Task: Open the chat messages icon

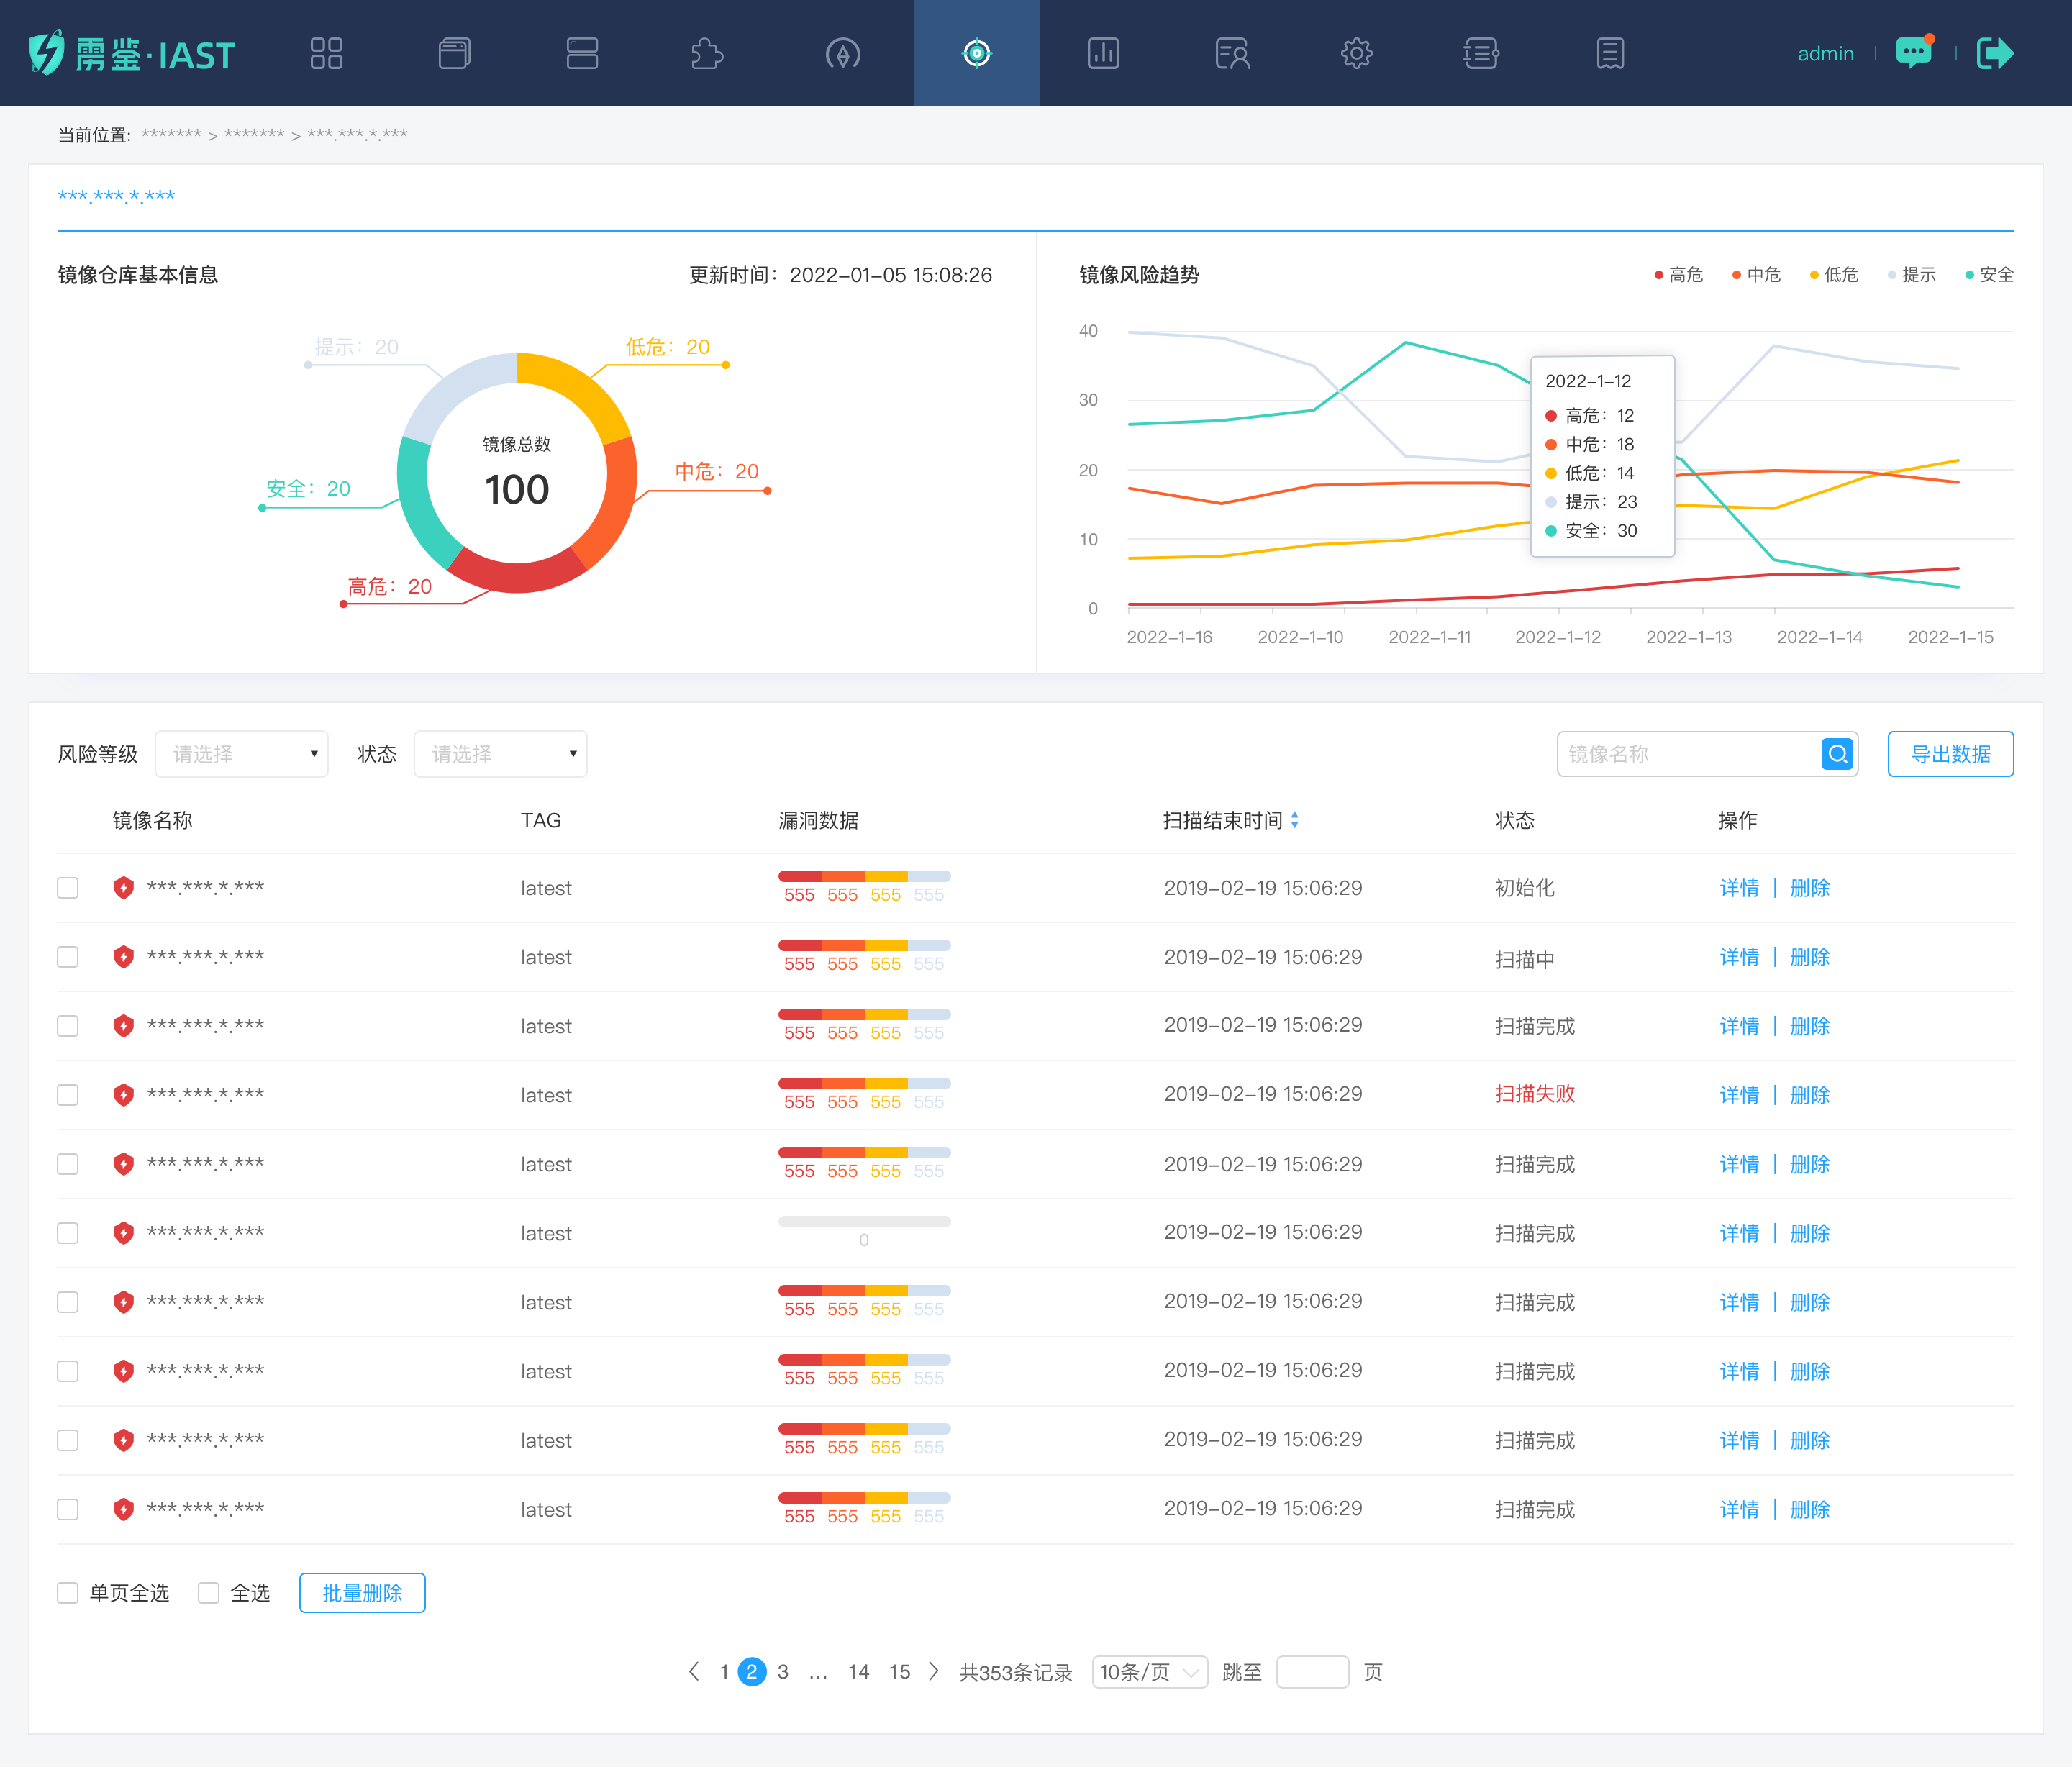Action: (x=1915, y=52)
